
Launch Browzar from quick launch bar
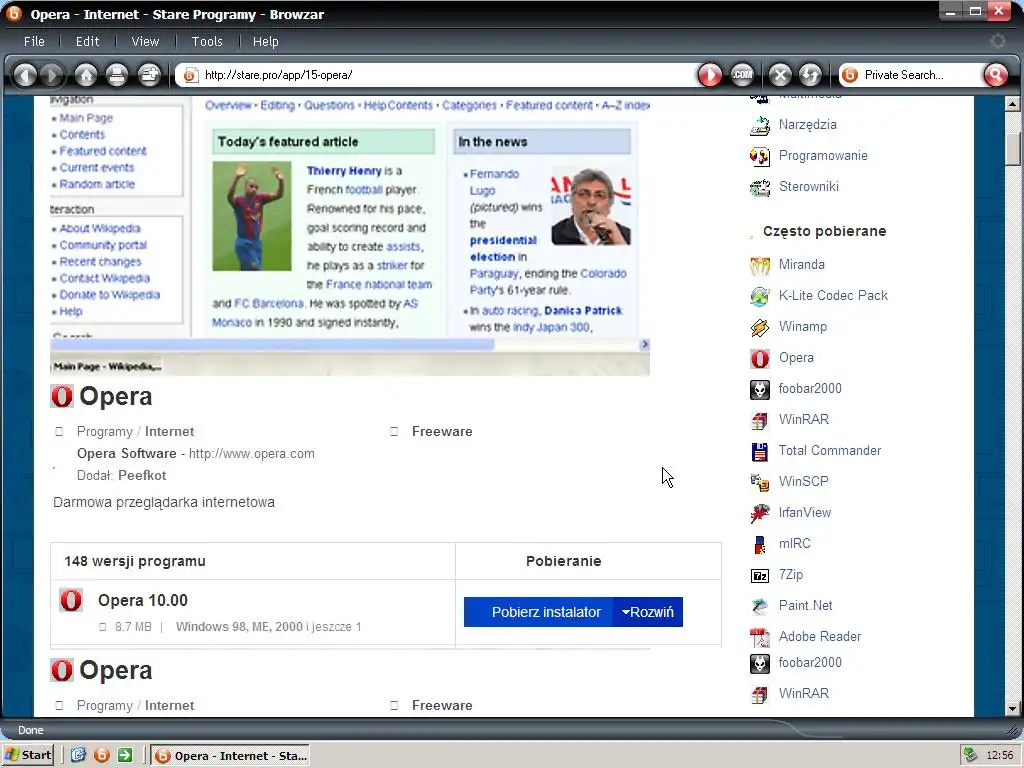pos(102,756)
